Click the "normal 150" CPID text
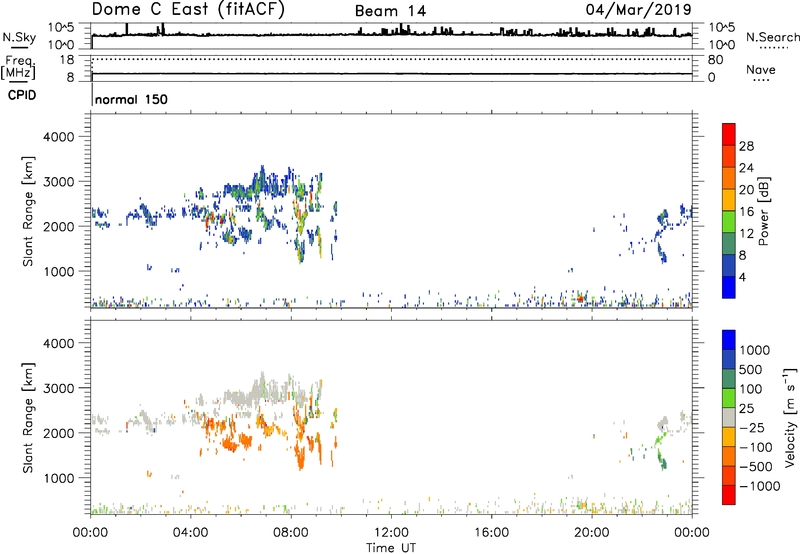Image resolution: width=800 pixels, height=554 pixels. pos(131,99)
